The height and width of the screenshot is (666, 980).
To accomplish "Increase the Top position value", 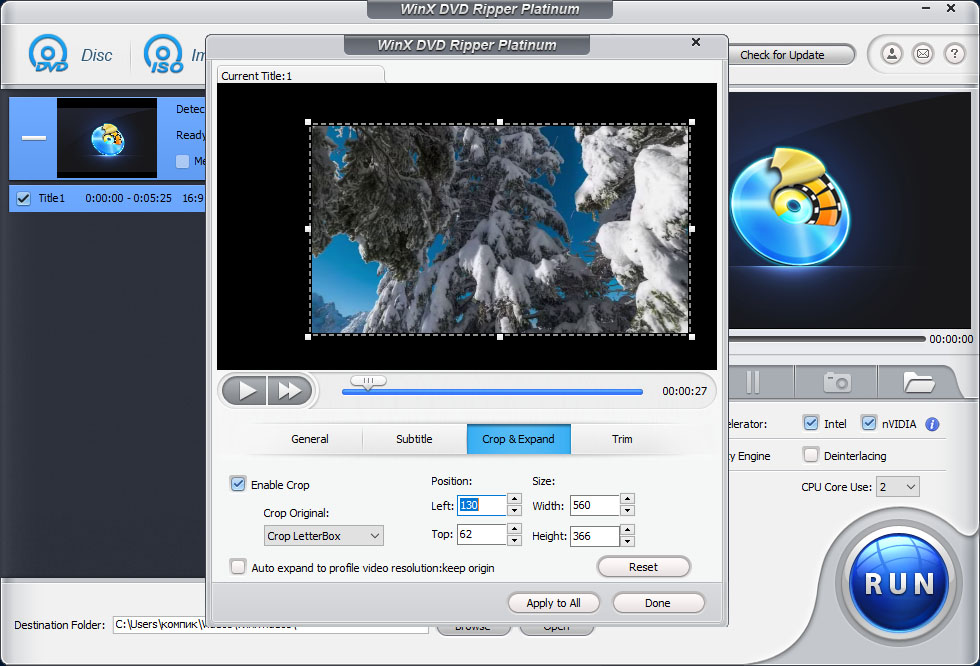I will 514,529.
